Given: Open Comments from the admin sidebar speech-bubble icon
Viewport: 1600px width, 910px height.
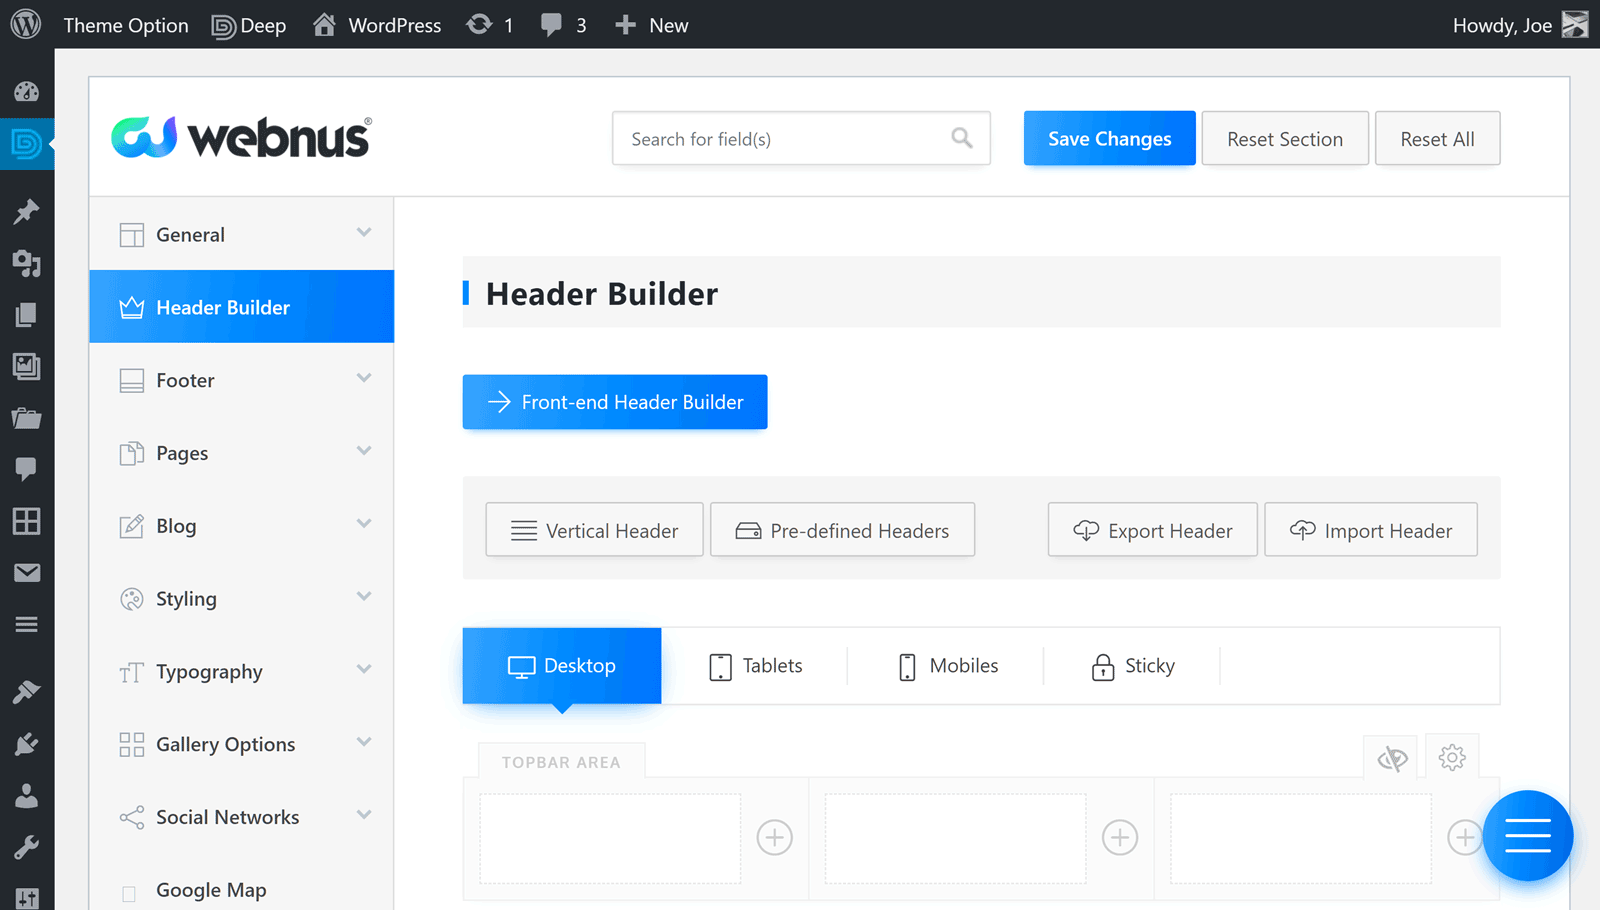Looking at the screenshot, I should coord(27,468).
